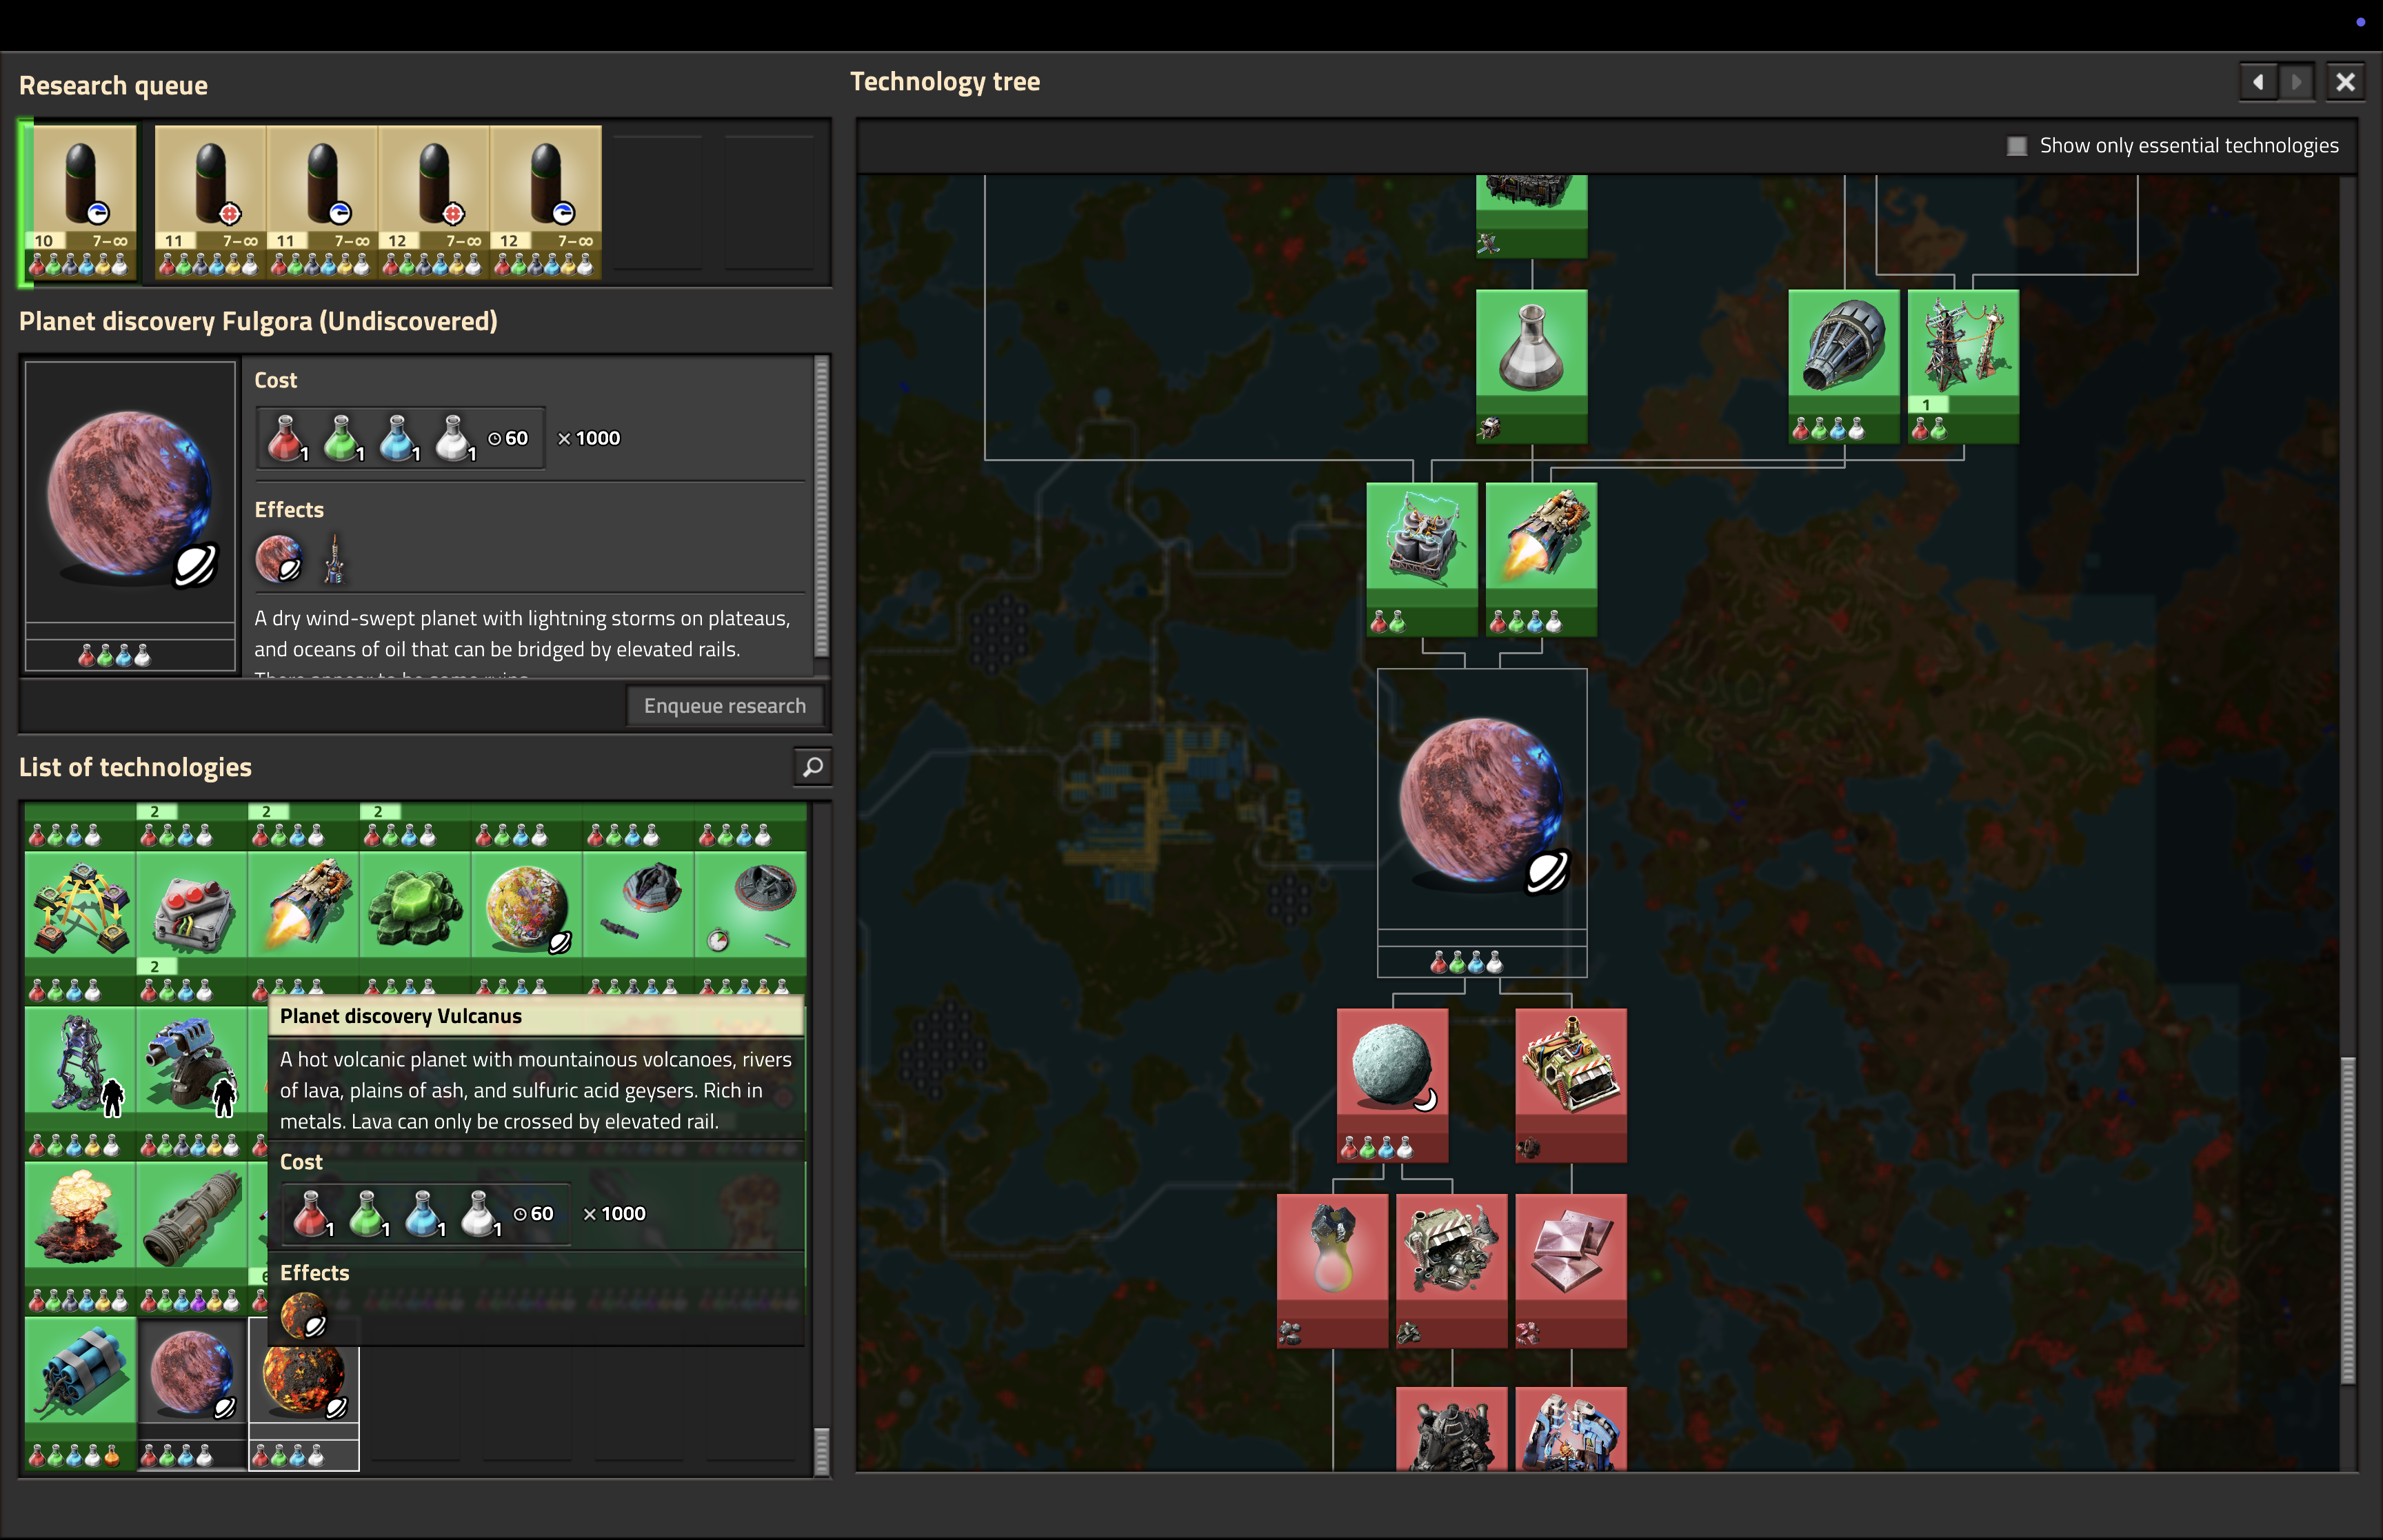Viewport: 2383px width, 1540px height.
Task: Select the grey box with red buttons technology
Action: coord(192,927)
